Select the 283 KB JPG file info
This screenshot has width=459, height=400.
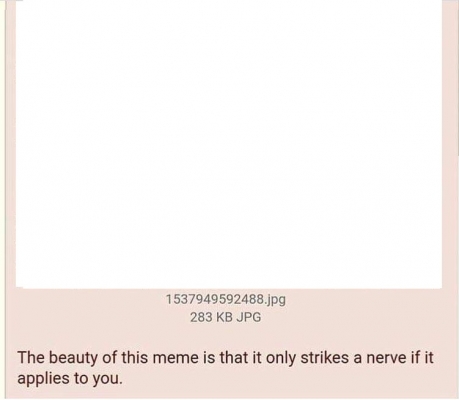coord(226,317)
